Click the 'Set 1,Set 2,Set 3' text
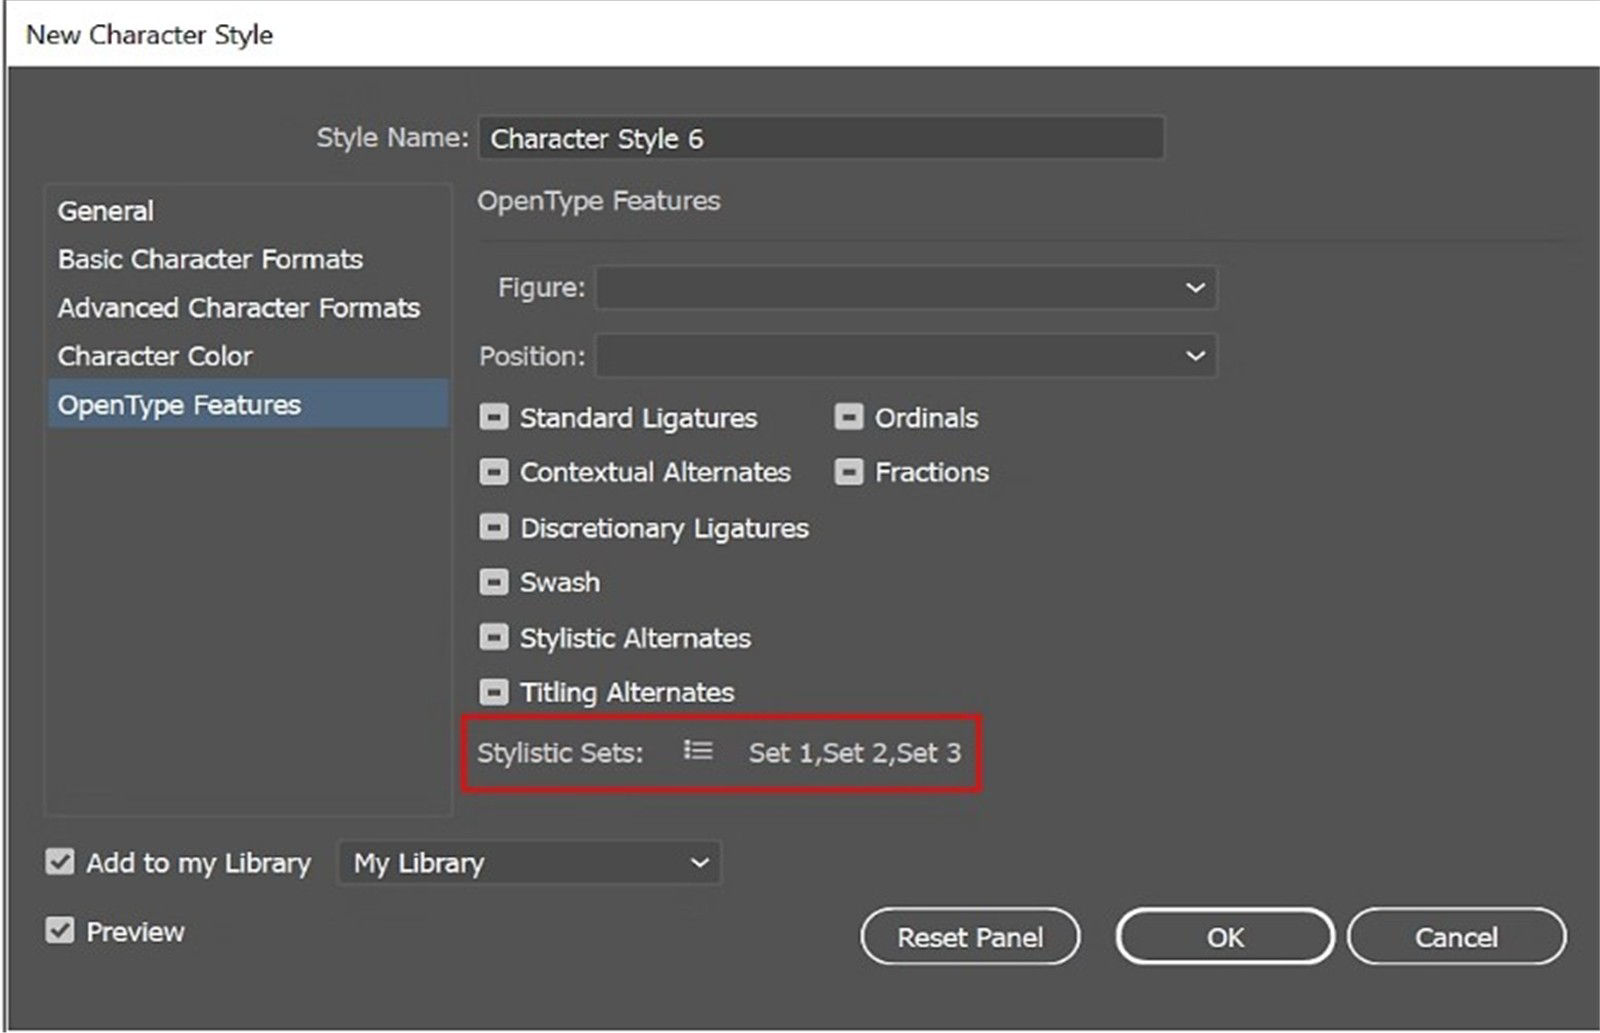Image resolution: width=1600 pixels, height=1033 pixels. pos(855,752)
